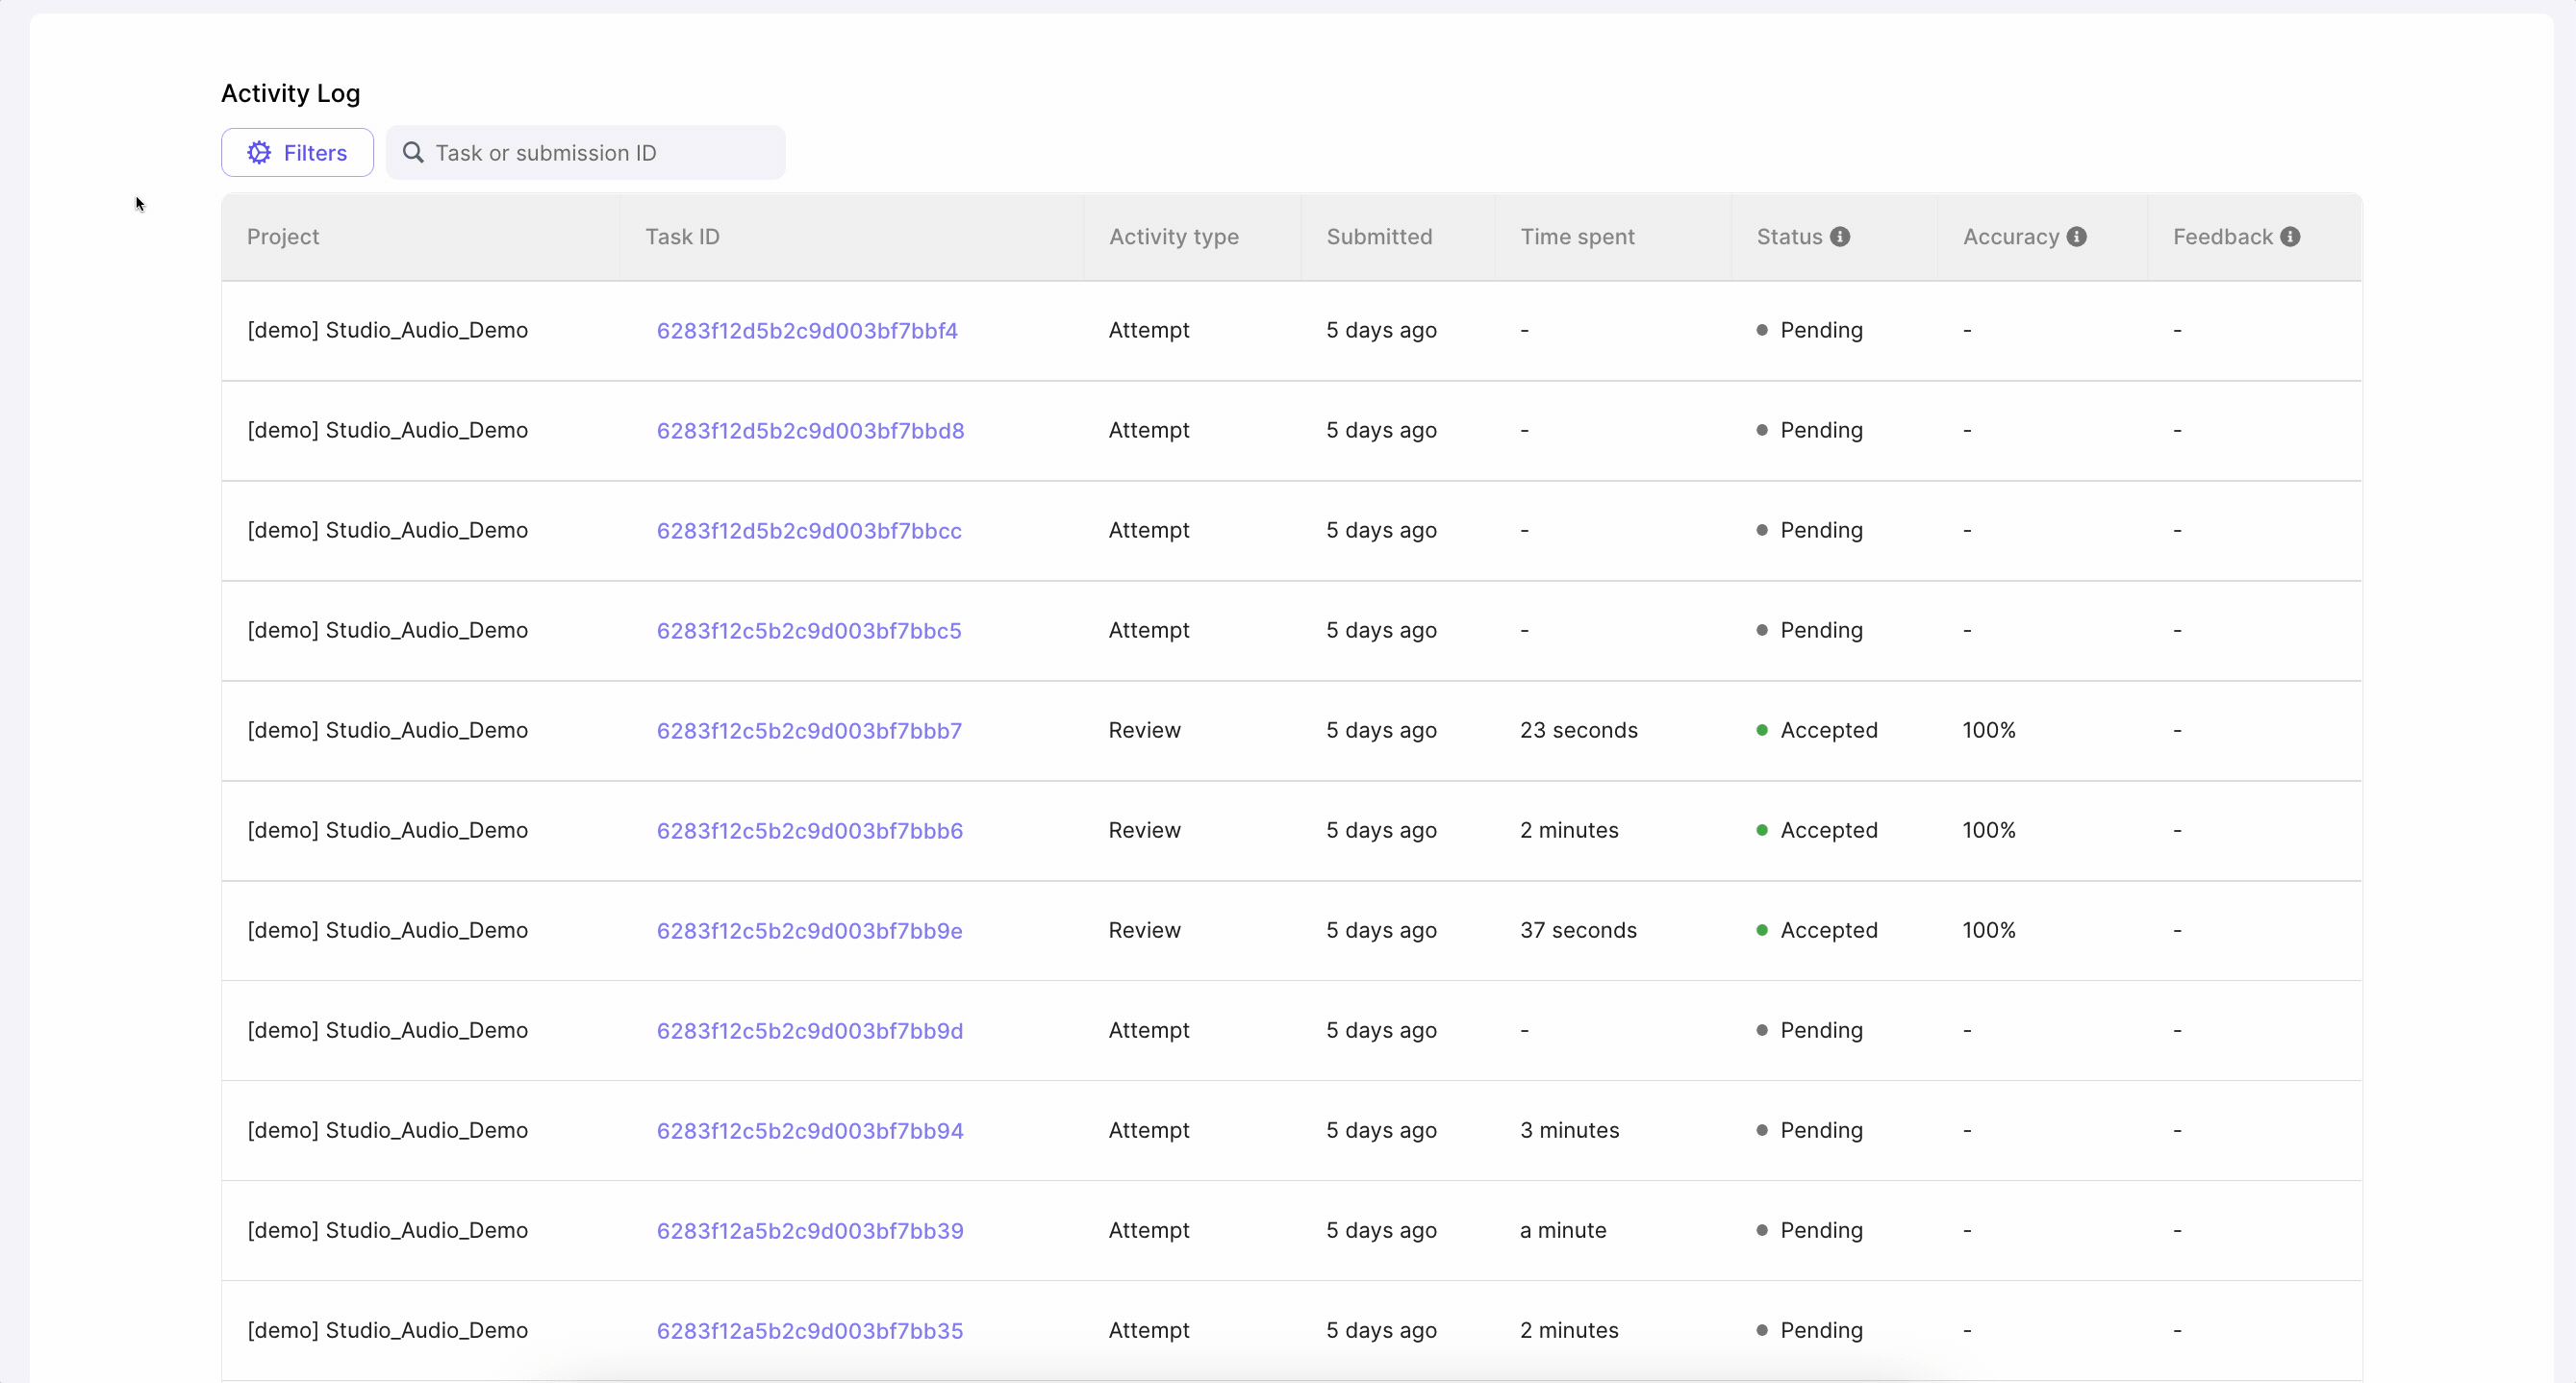The width and height of the screenshot is (2576, 1383).
Task: Click the Accuracy column info icon
Action: [x=2077, y=237]
